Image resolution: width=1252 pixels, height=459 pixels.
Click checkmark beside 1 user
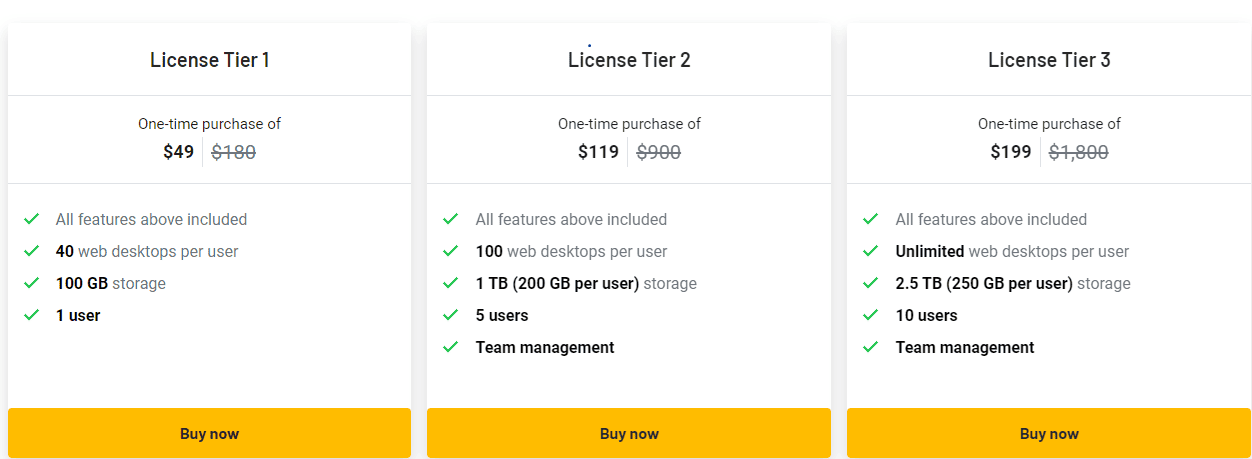tap(31, 315)
